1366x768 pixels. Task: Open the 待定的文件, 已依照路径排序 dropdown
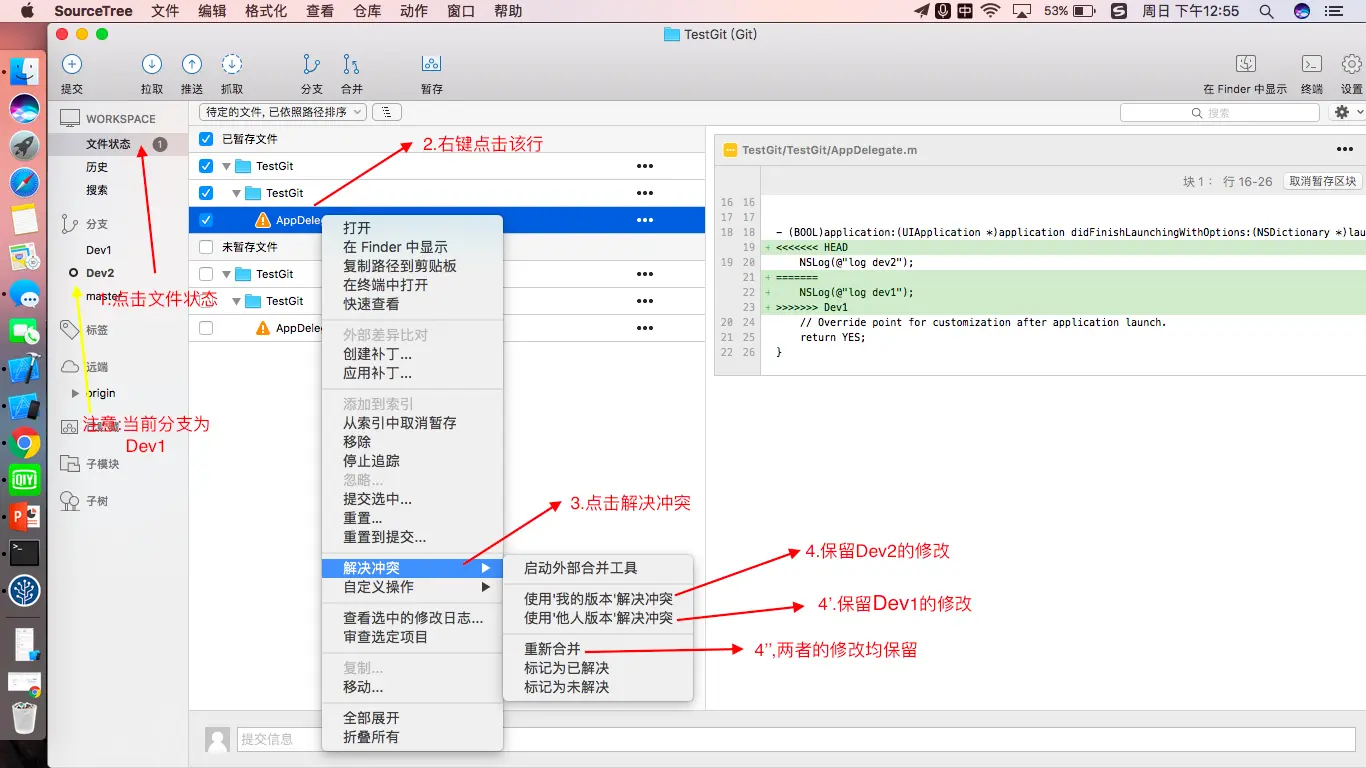click(x=284, y=112)
